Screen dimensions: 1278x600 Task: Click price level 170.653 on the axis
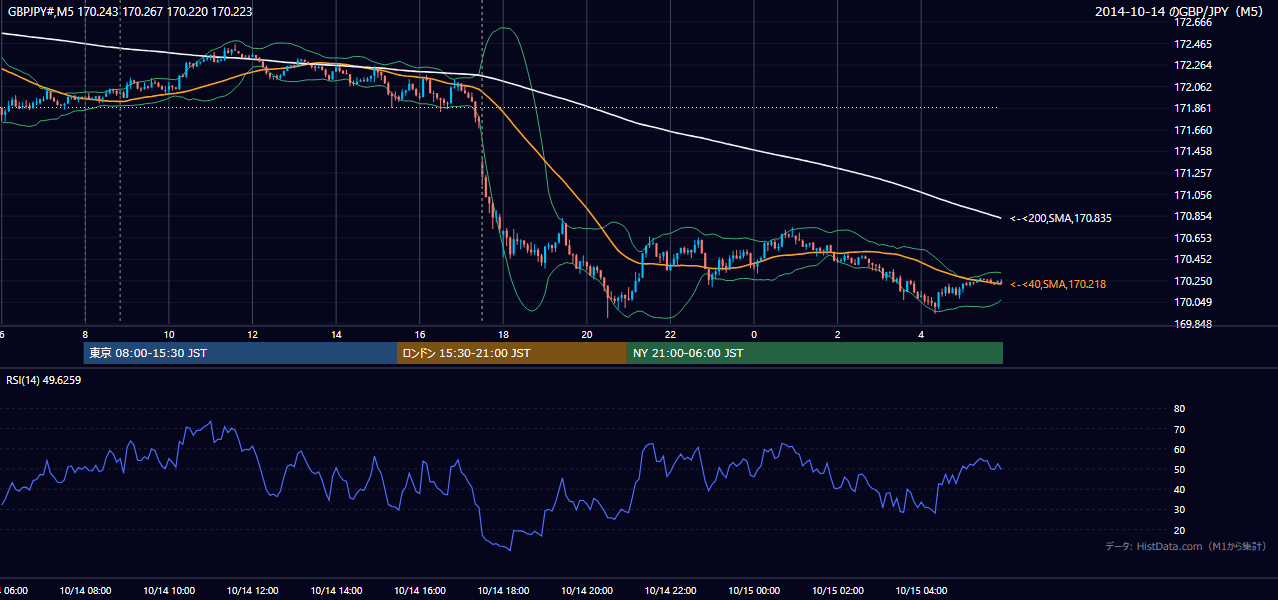click(1193, 238)
